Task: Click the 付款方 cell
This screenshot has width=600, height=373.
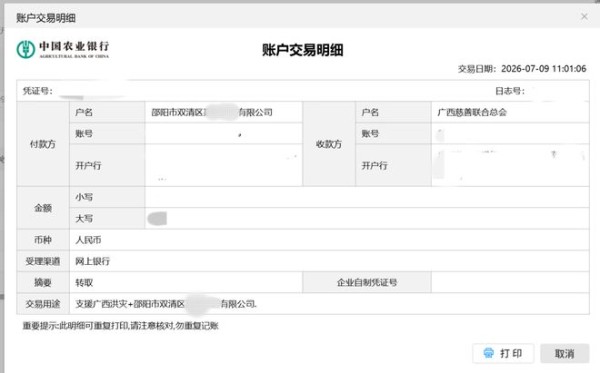Action: coord(43,144)
